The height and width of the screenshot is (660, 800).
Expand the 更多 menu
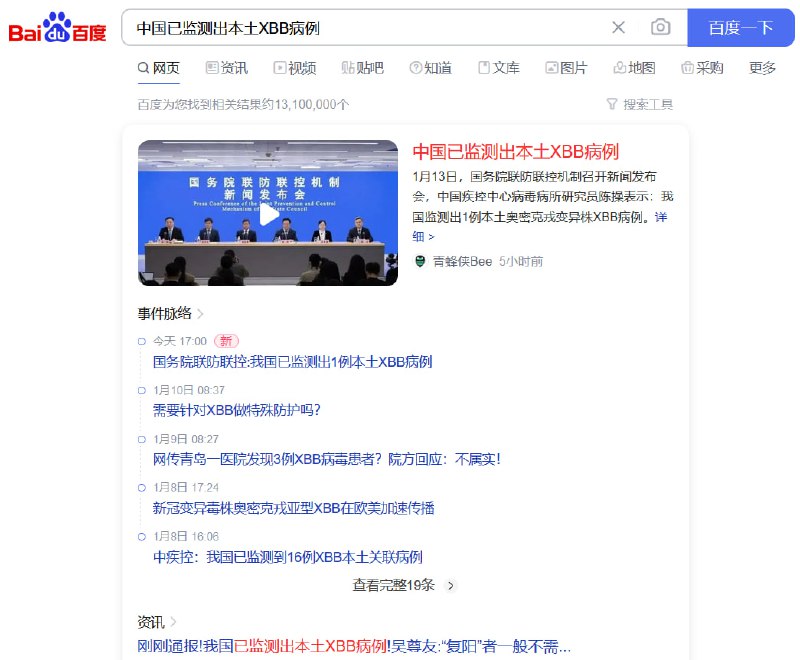click(762, 68)
